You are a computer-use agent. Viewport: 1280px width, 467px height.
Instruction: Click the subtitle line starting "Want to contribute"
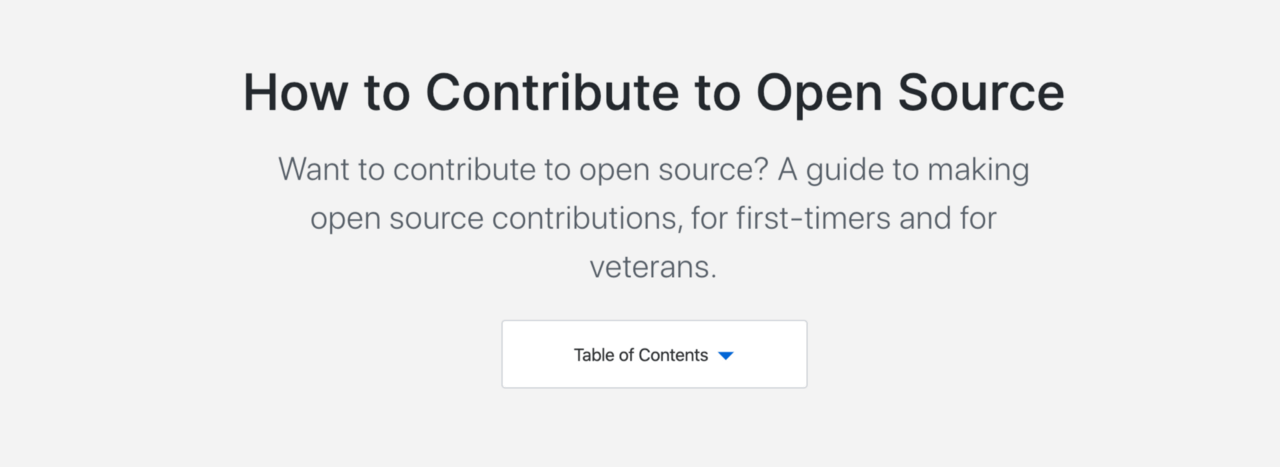click(654, 169)
